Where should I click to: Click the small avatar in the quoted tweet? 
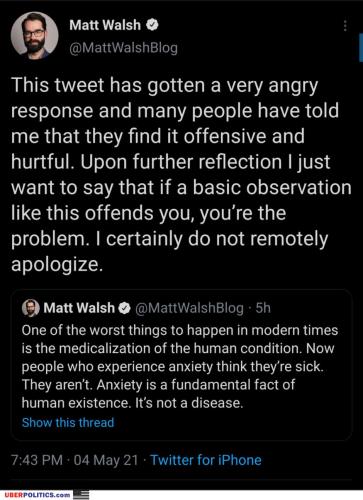pyautogui.click(x=31, y=308)
